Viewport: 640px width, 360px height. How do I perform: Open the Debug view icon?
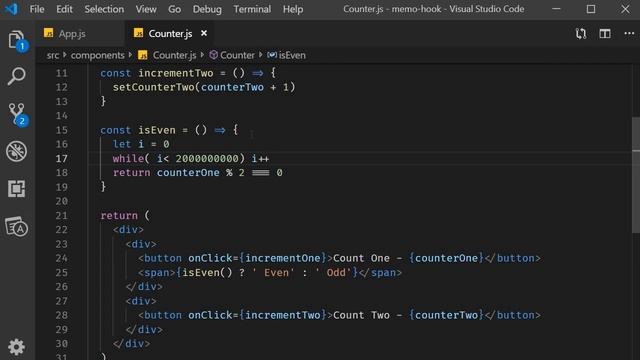tap(16, 151)
